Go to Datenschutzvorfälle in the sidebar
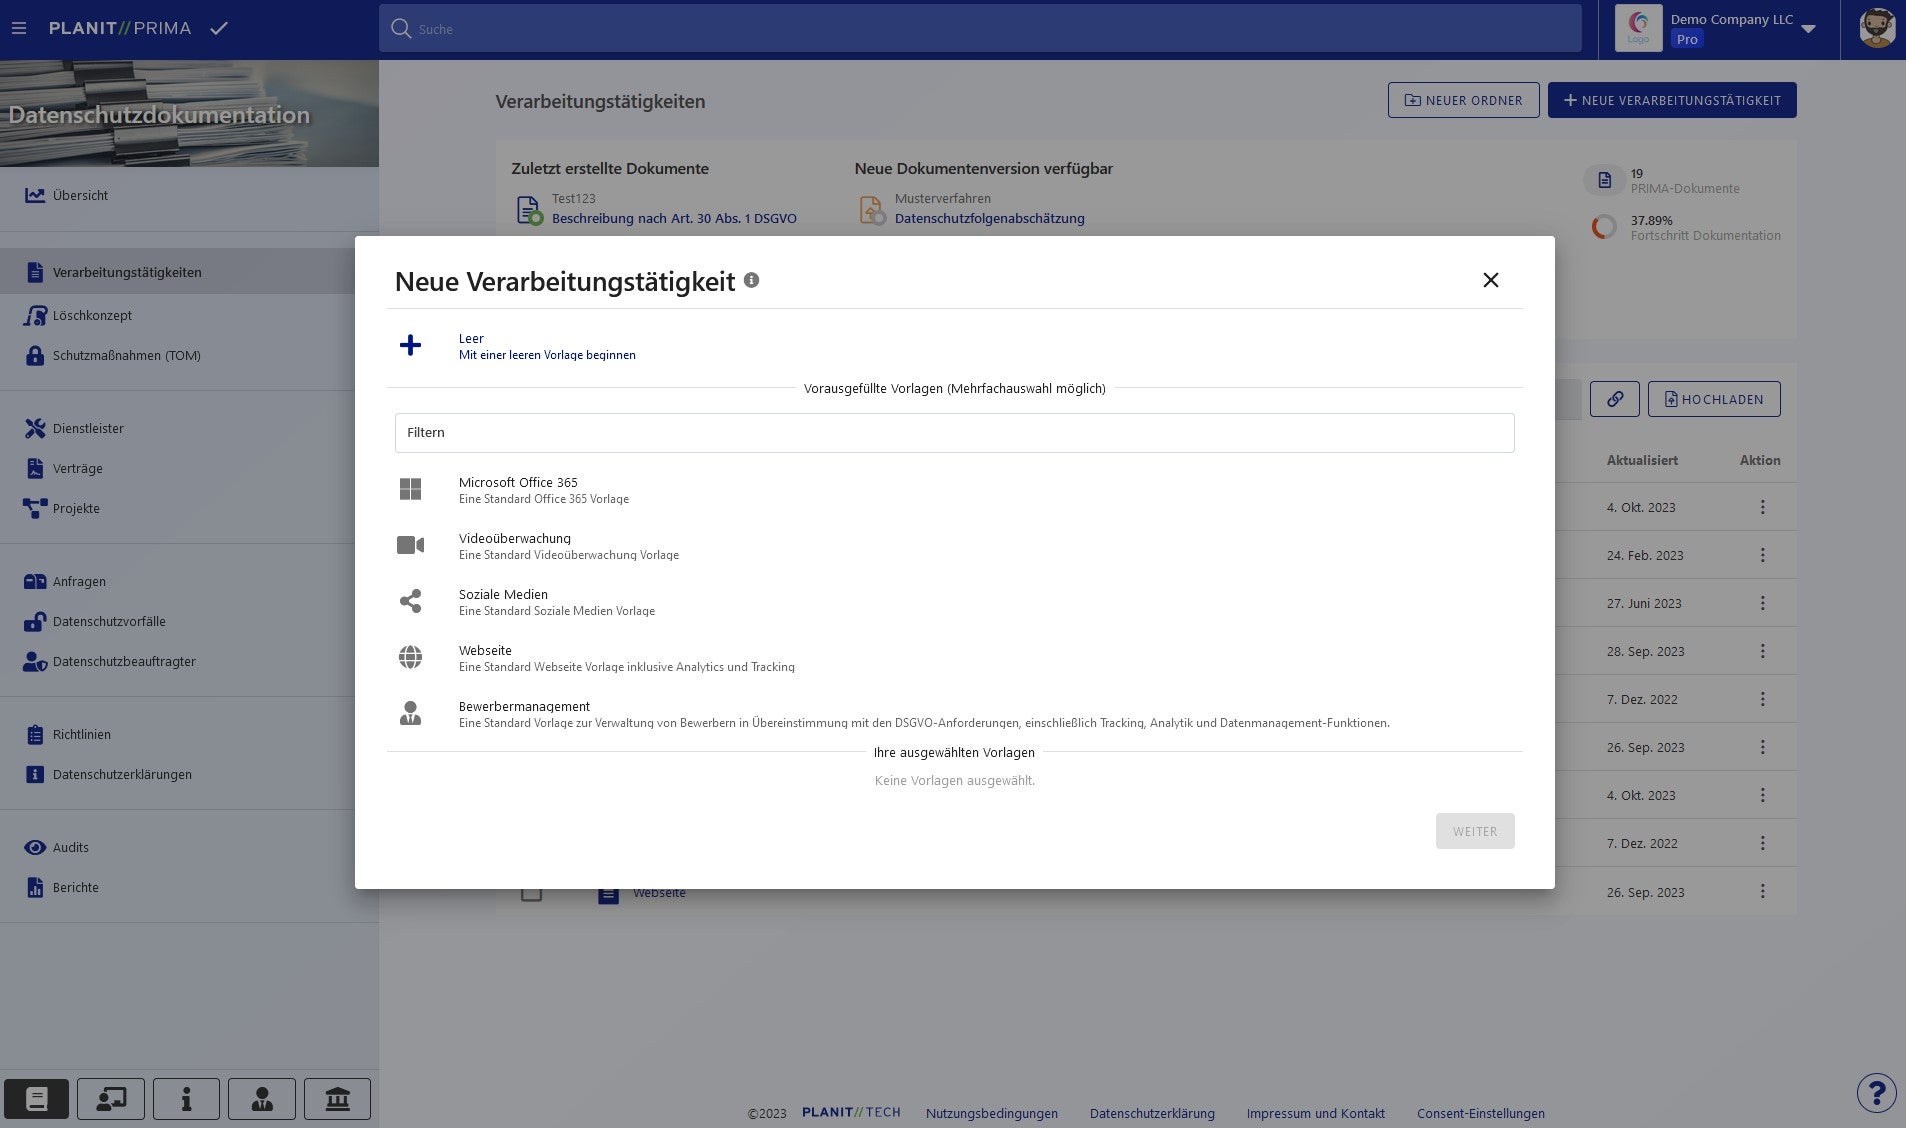This screenshot has height=1128, width=1906. (109, 621)
